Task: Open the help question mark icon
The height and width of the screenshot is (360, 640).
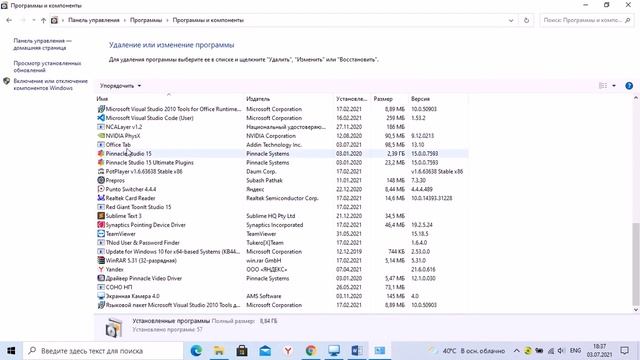Action: pyautogui.click(x=629, y=86)
